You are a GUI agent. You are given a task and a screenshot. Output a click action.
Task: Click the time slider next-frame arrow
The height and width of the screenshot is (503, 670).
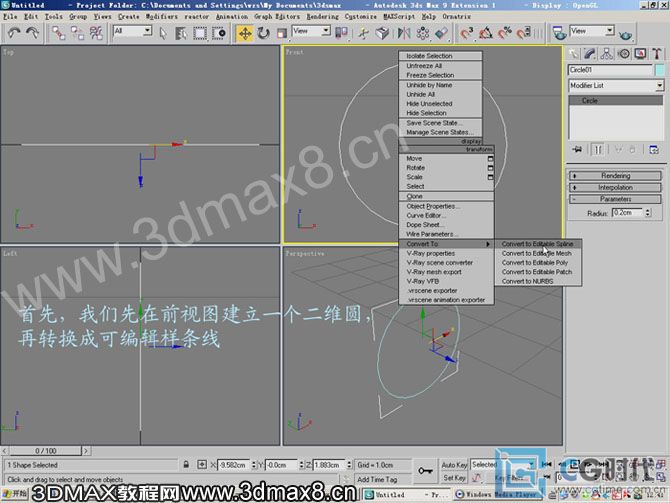point(86,450)
